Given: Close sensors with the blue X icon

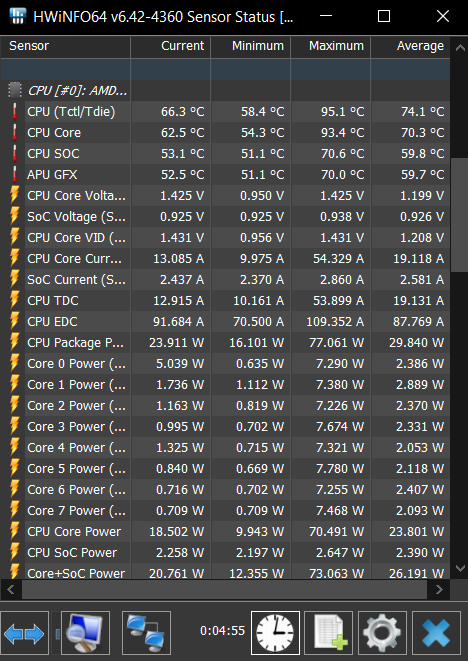Looking at the screenshot, I should pyautogui.click(x=436, y=633).
